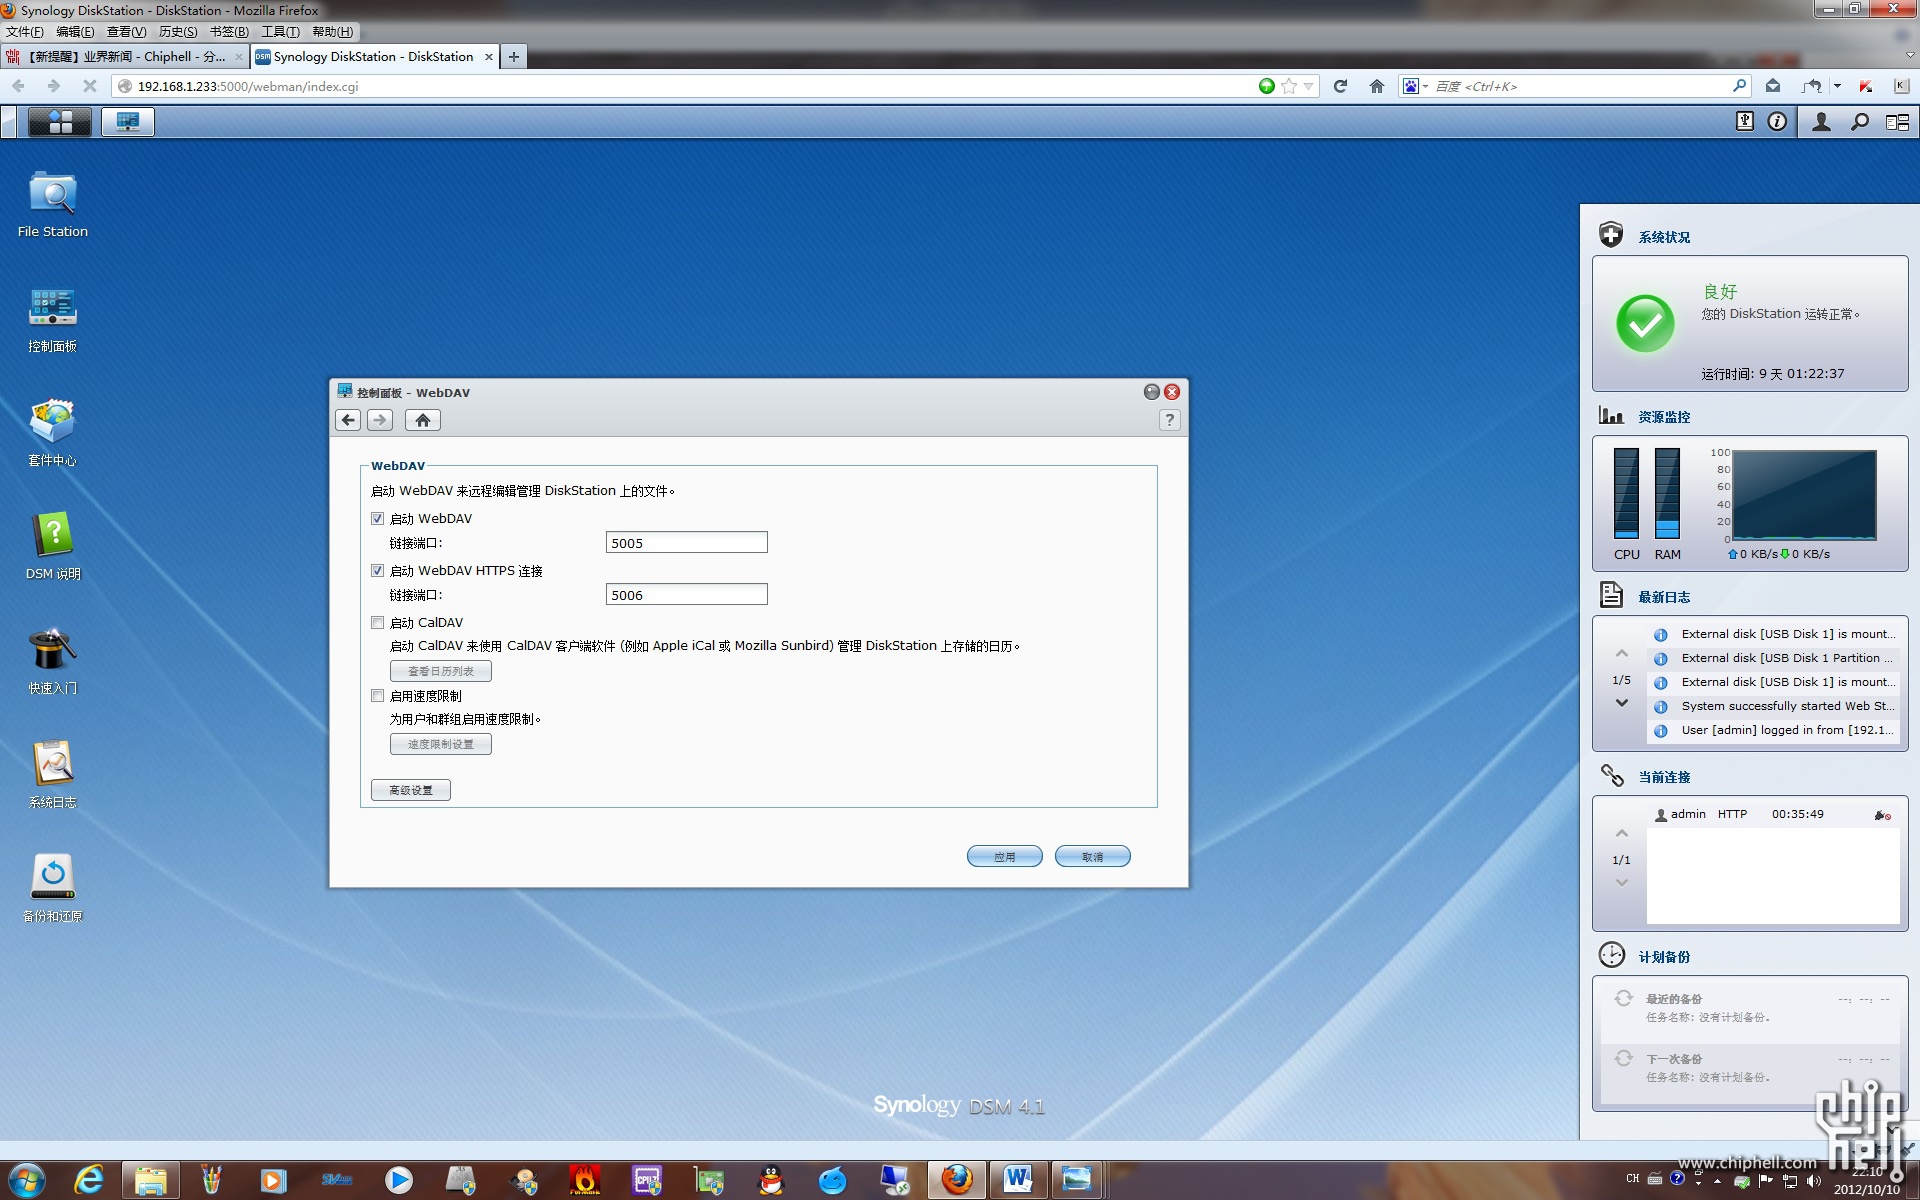Click the 取消 cancel button
Screen dimensions: 1920x1200
[1093, 857]
